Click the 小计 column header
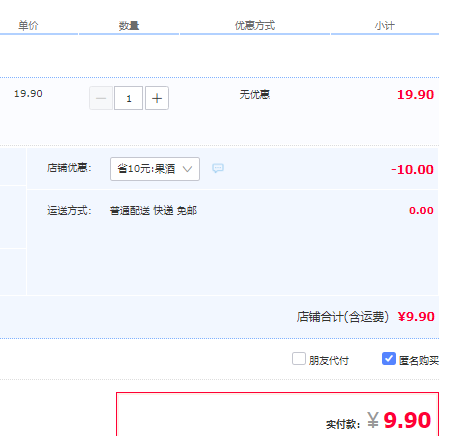Image resolution: width=462 pixels, height=436 pixels. point(385,26)
